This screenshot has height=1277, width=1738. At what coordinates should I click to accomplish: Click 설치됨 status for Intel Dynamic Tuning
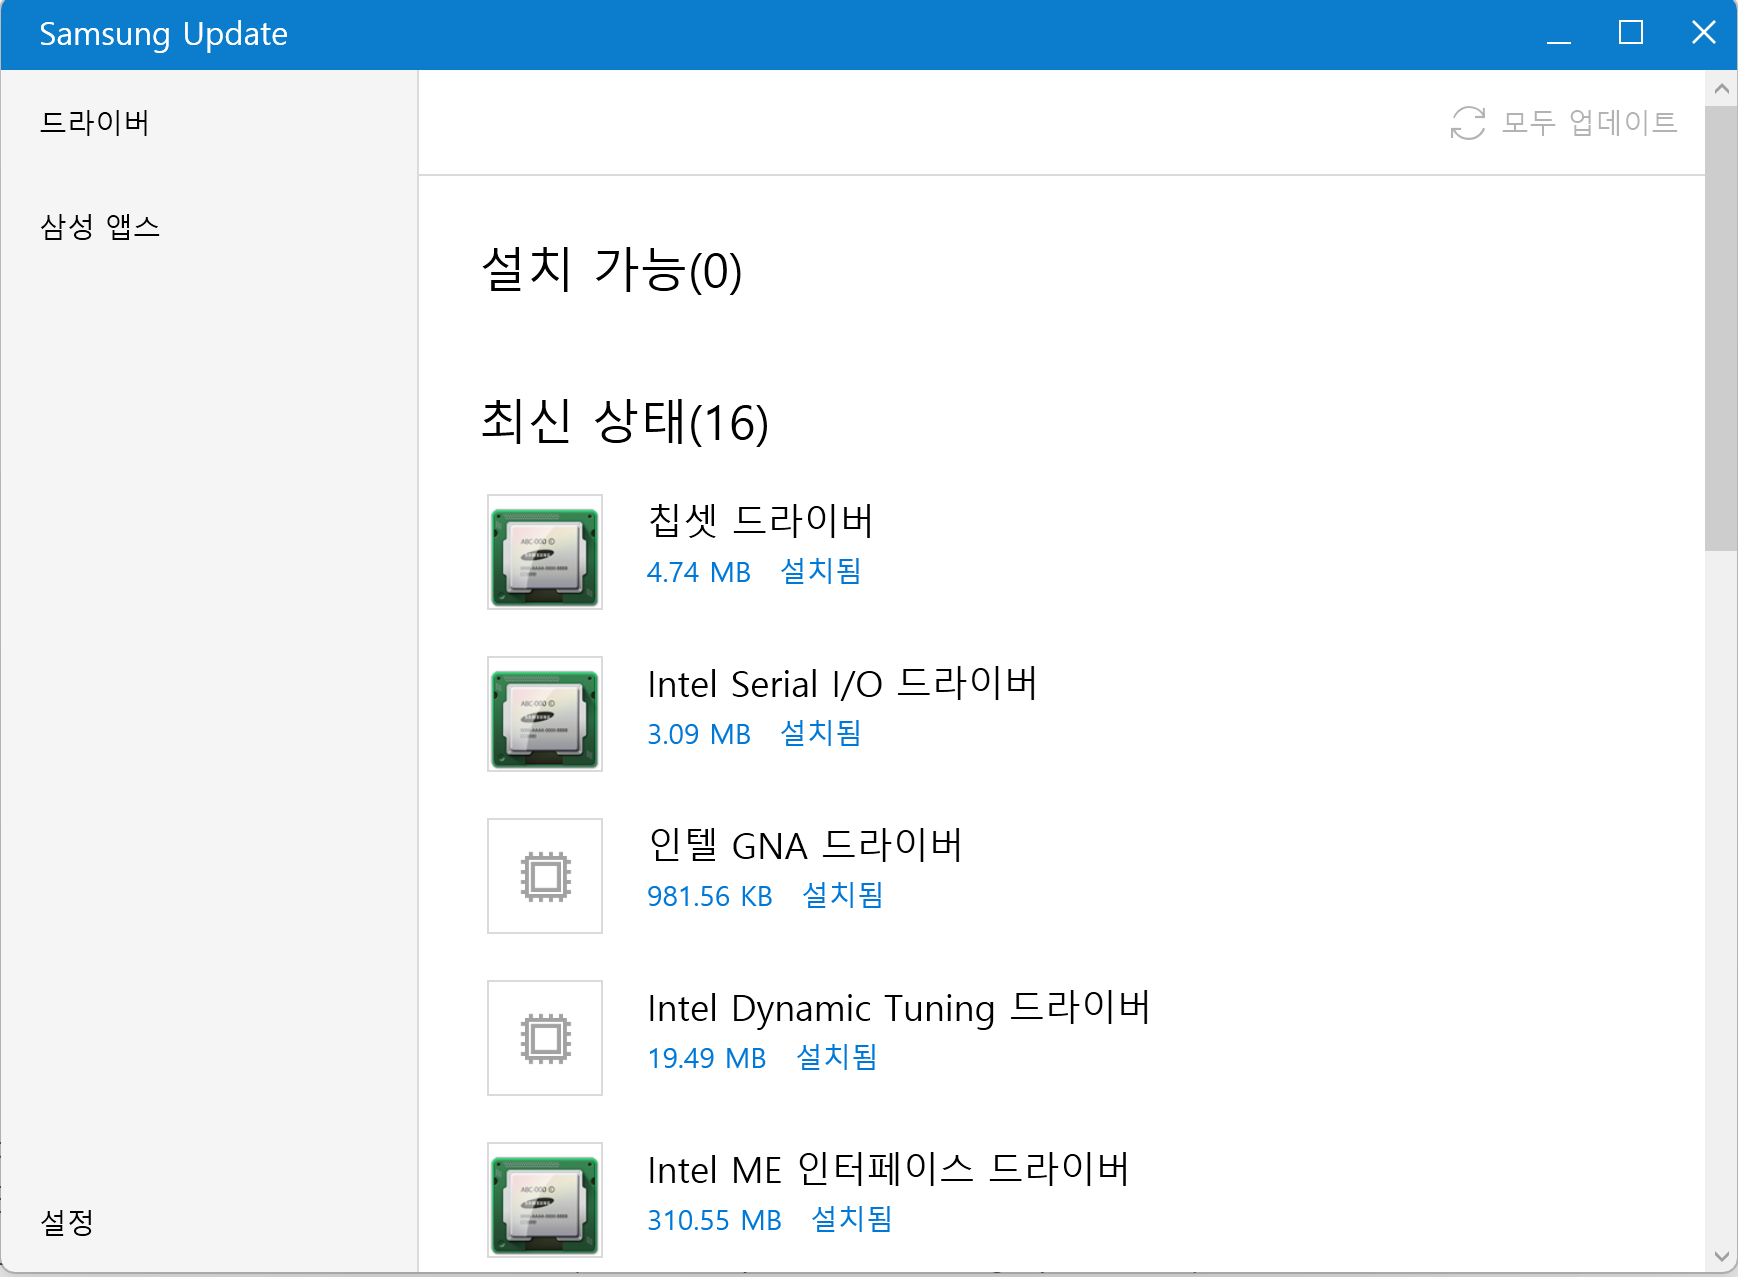point(837,1057)
